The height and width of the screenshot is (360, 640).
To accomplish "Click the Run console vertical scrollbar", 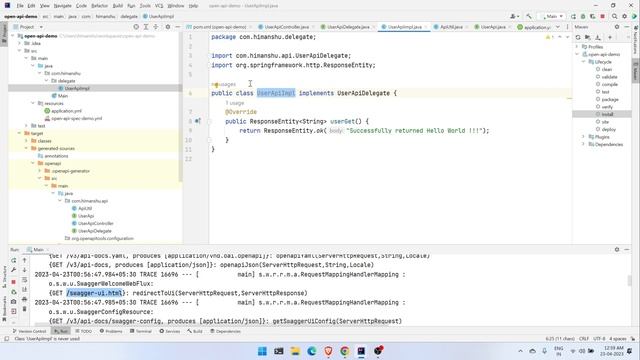I will [x=630, y=280].
